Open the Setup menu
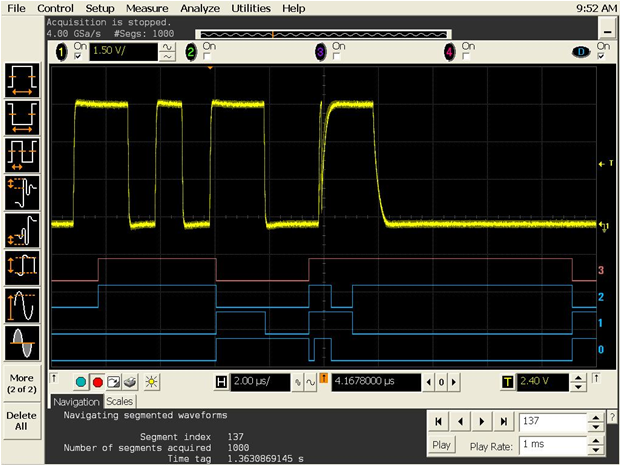This screenshot has width=620, height=465. point(100,8)
